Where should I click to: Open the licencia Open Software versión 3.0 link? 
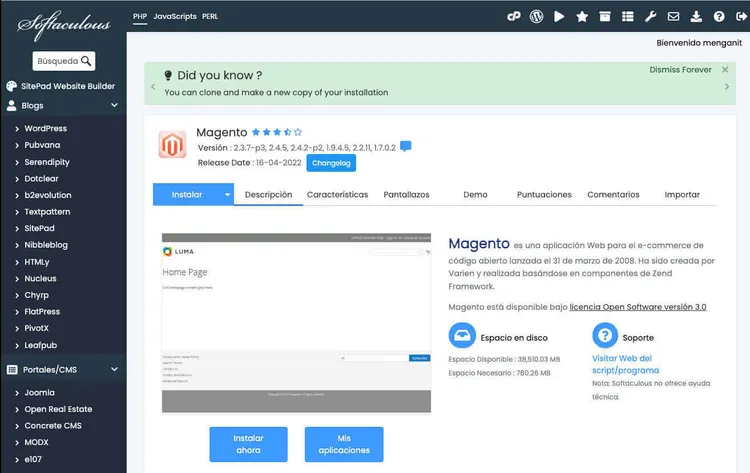638,307
